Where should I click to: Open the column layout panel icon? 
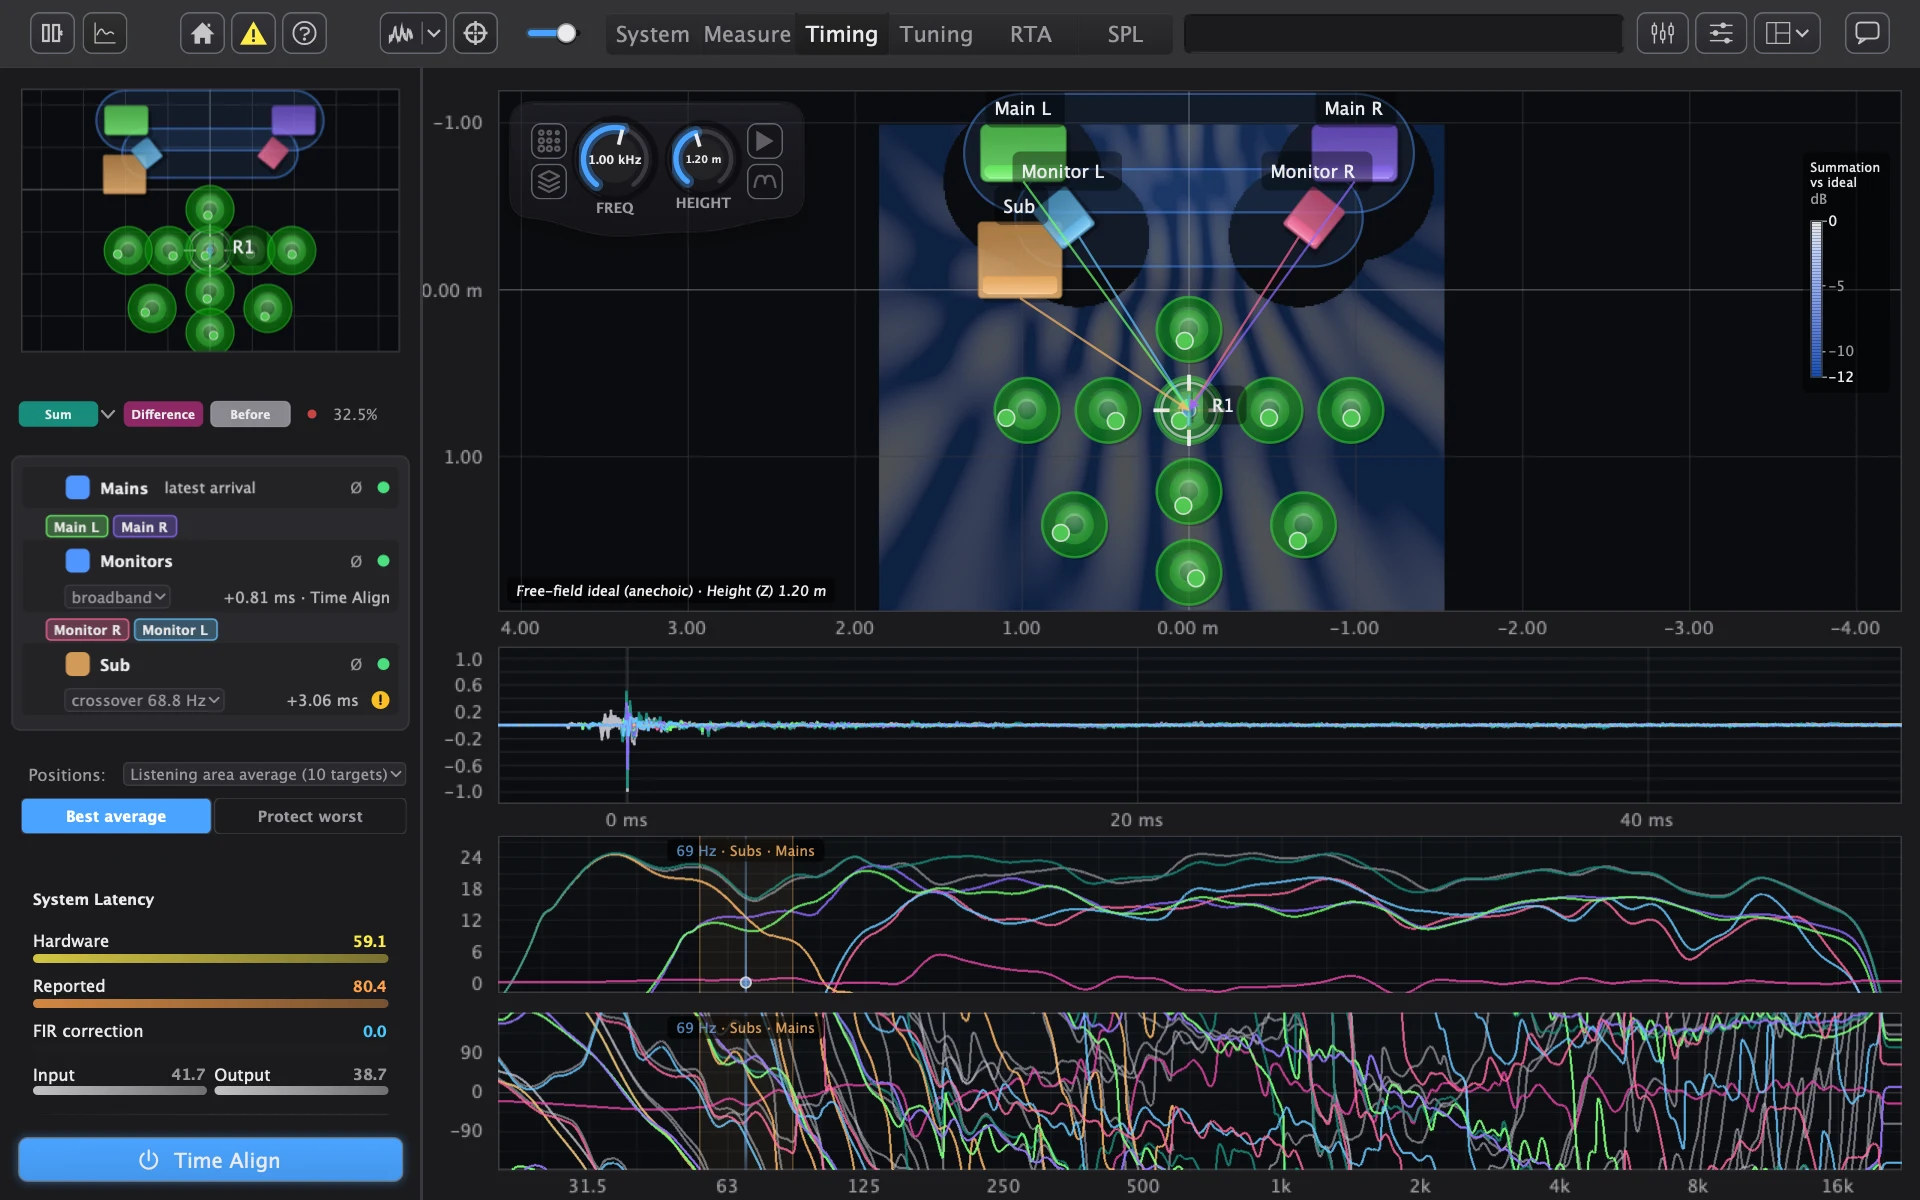(52, 34)
